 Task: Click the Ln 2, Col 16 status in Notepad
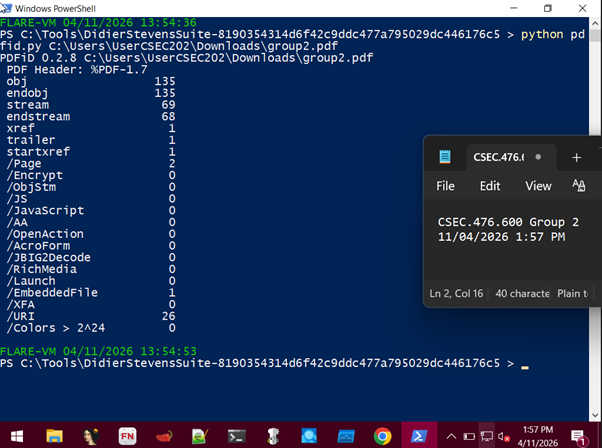(x=456, y=294)
